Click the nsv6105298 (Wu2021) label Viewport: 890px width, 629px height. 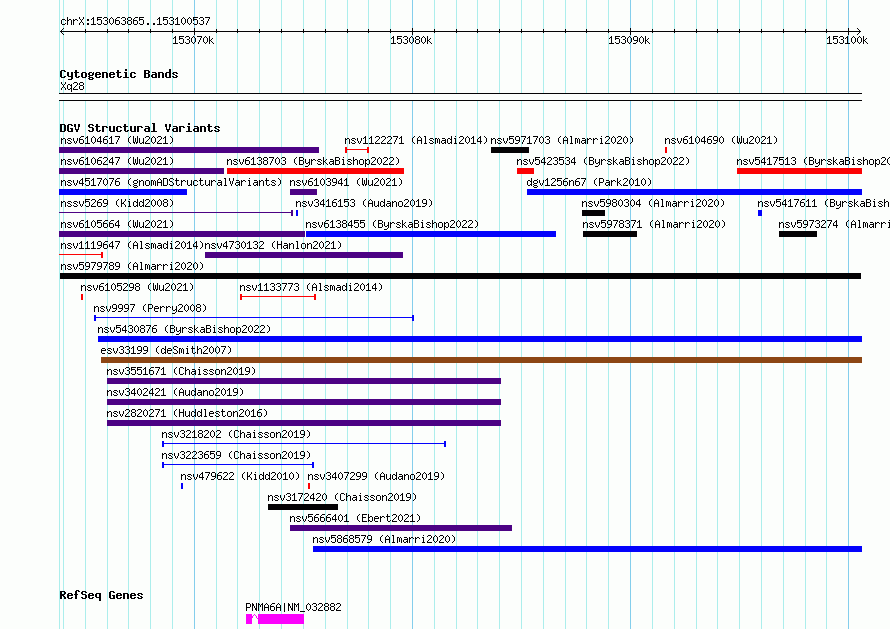pyautogui.click(x=137, y=287)
